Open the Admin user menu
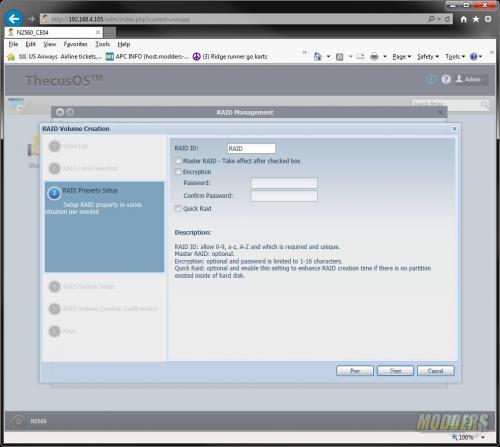This screenshot has width=500, height=447. (x=471, y=79)
